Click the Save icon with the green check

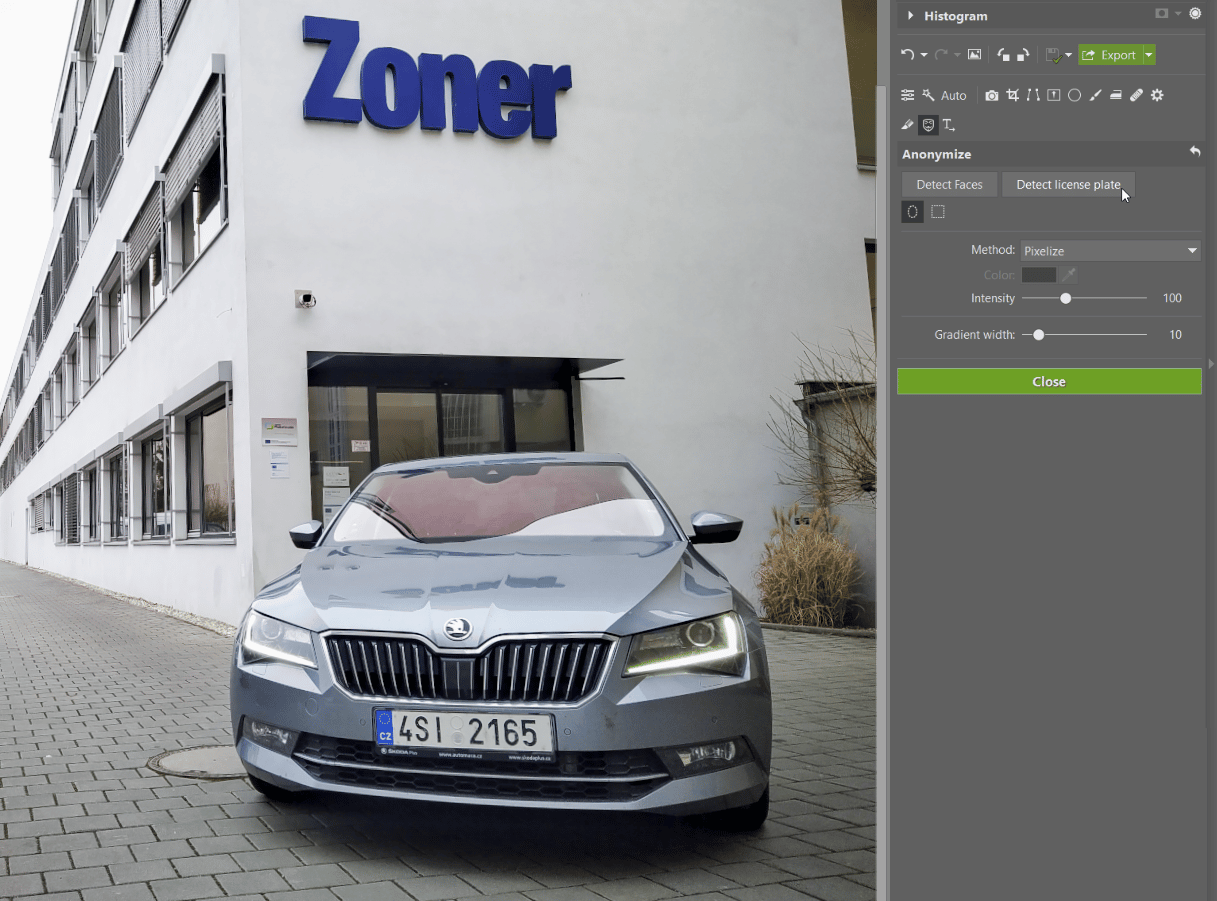point(1052,55)
